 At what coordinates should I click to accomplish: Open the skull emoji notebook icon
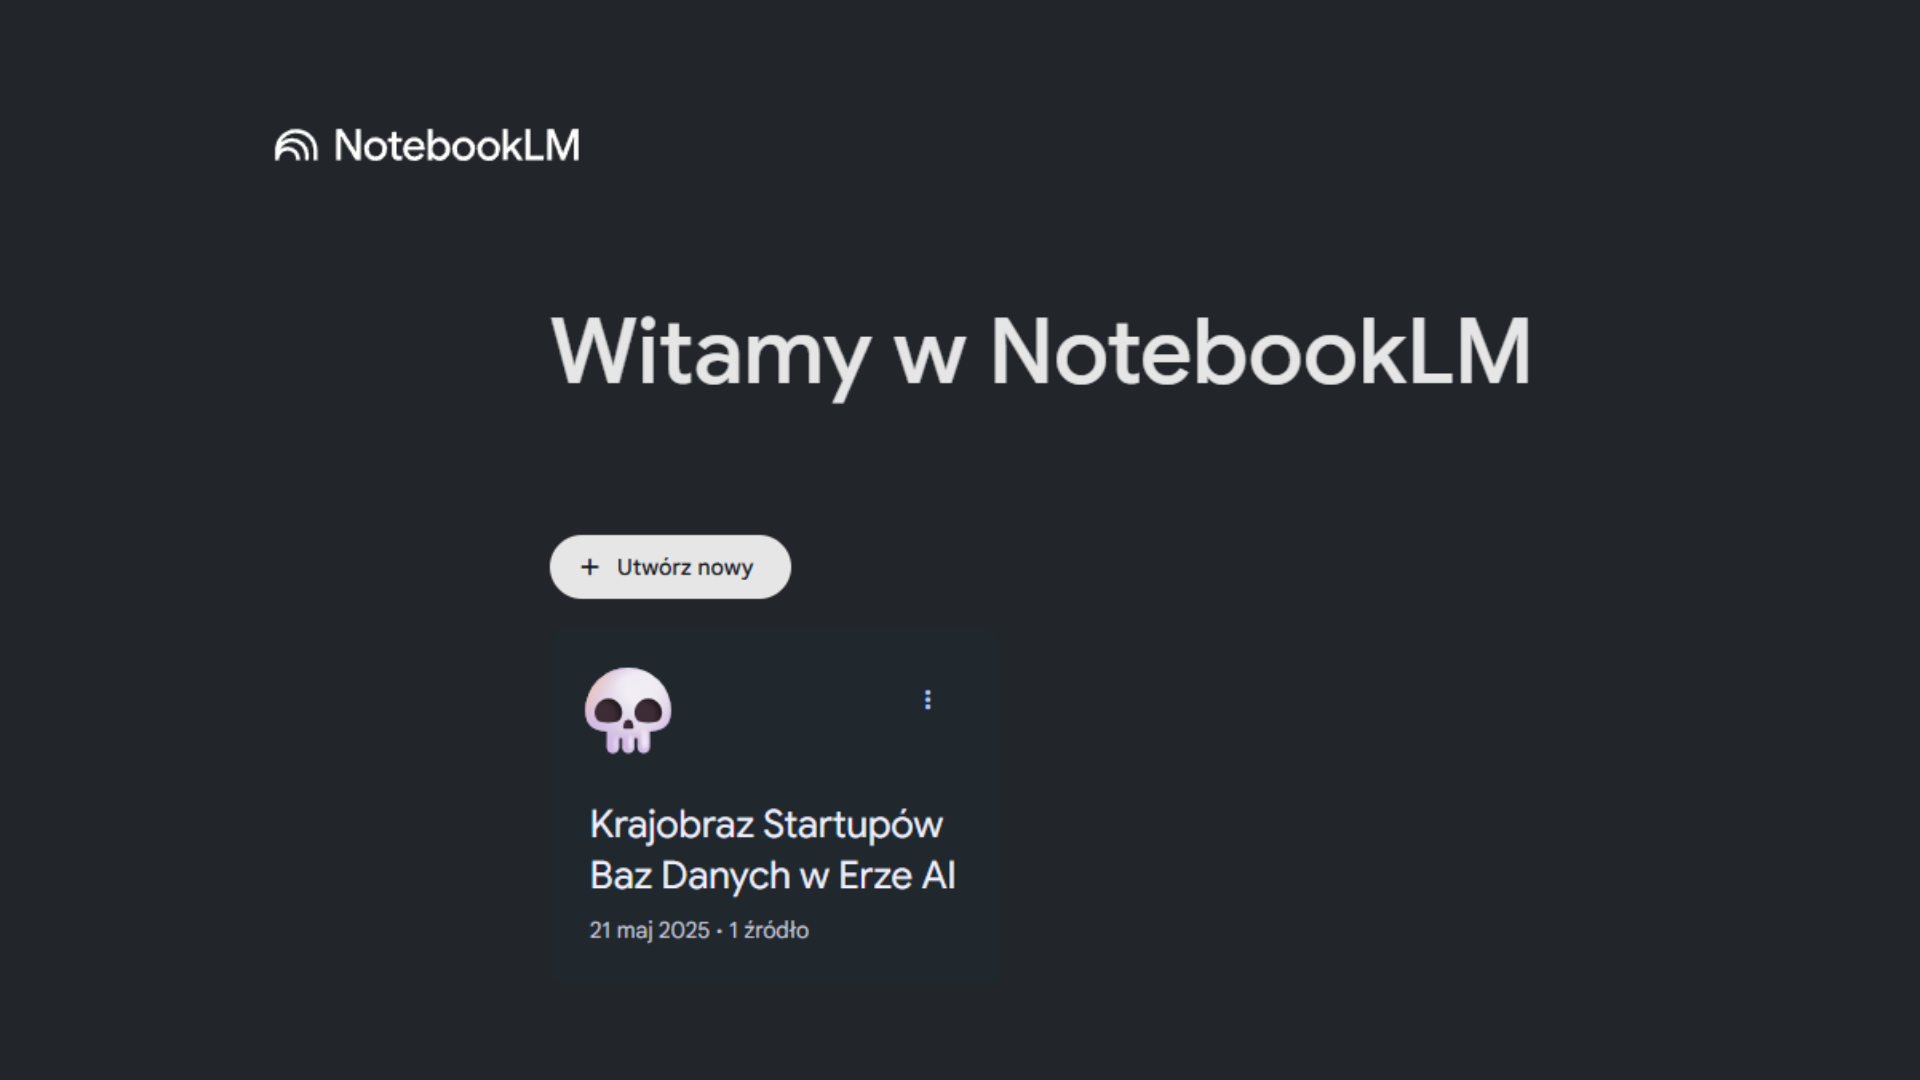(x=628, y=711)
